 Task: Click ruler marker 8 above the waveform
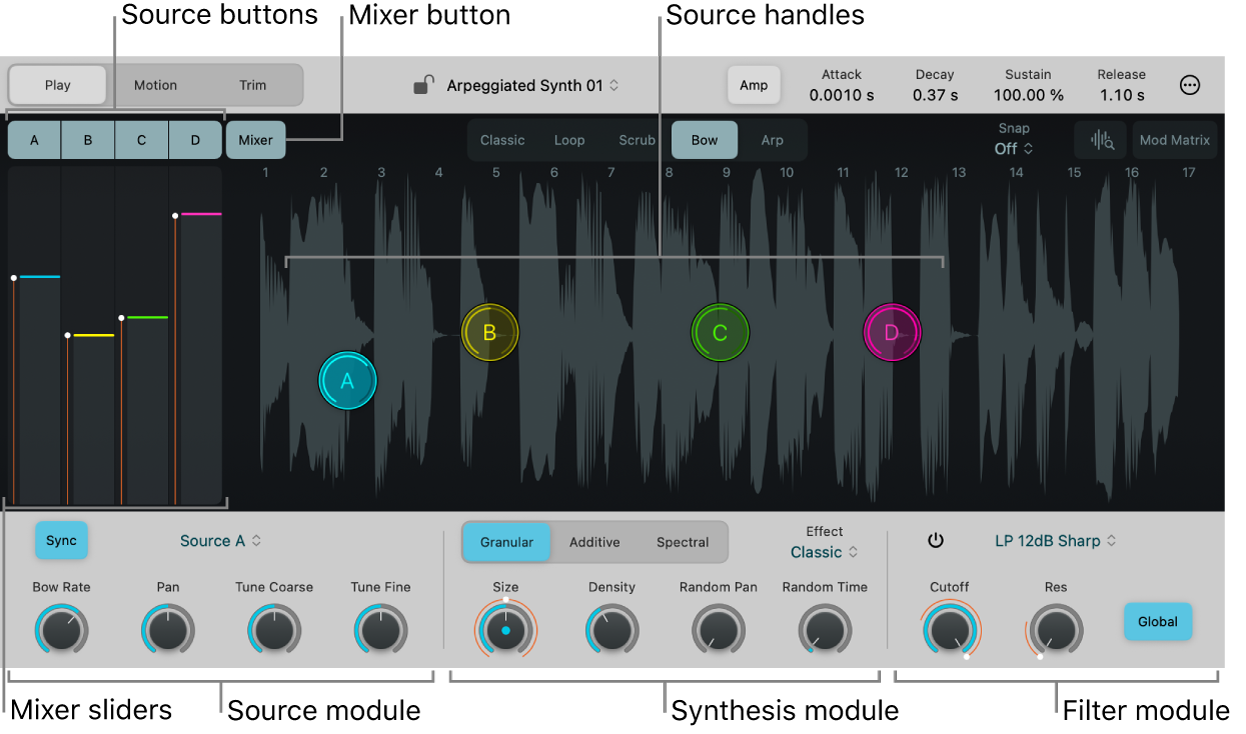[669, 172]
